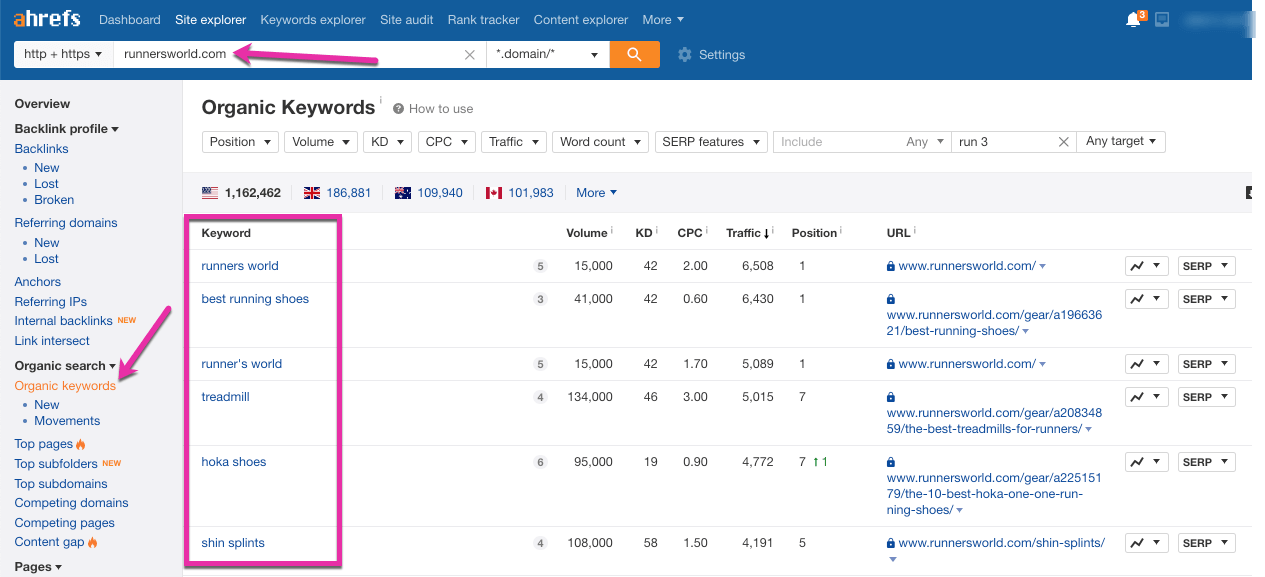The height and width of the screenshot is (577, 1265).
Task: Click the SERP features badge for 'runners world'
Action: pyautogui.click(x=540, y=267)
